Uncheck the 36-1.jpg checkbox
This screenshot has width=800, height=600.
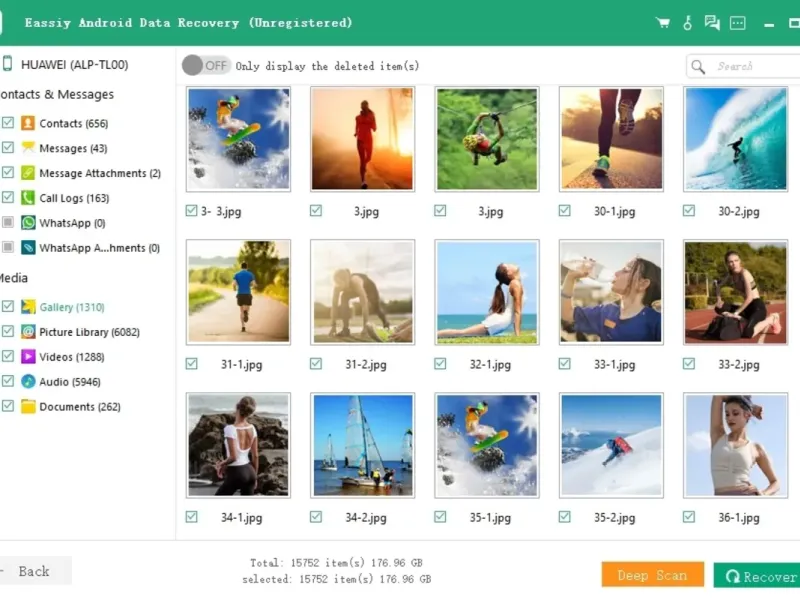[689, 516]
